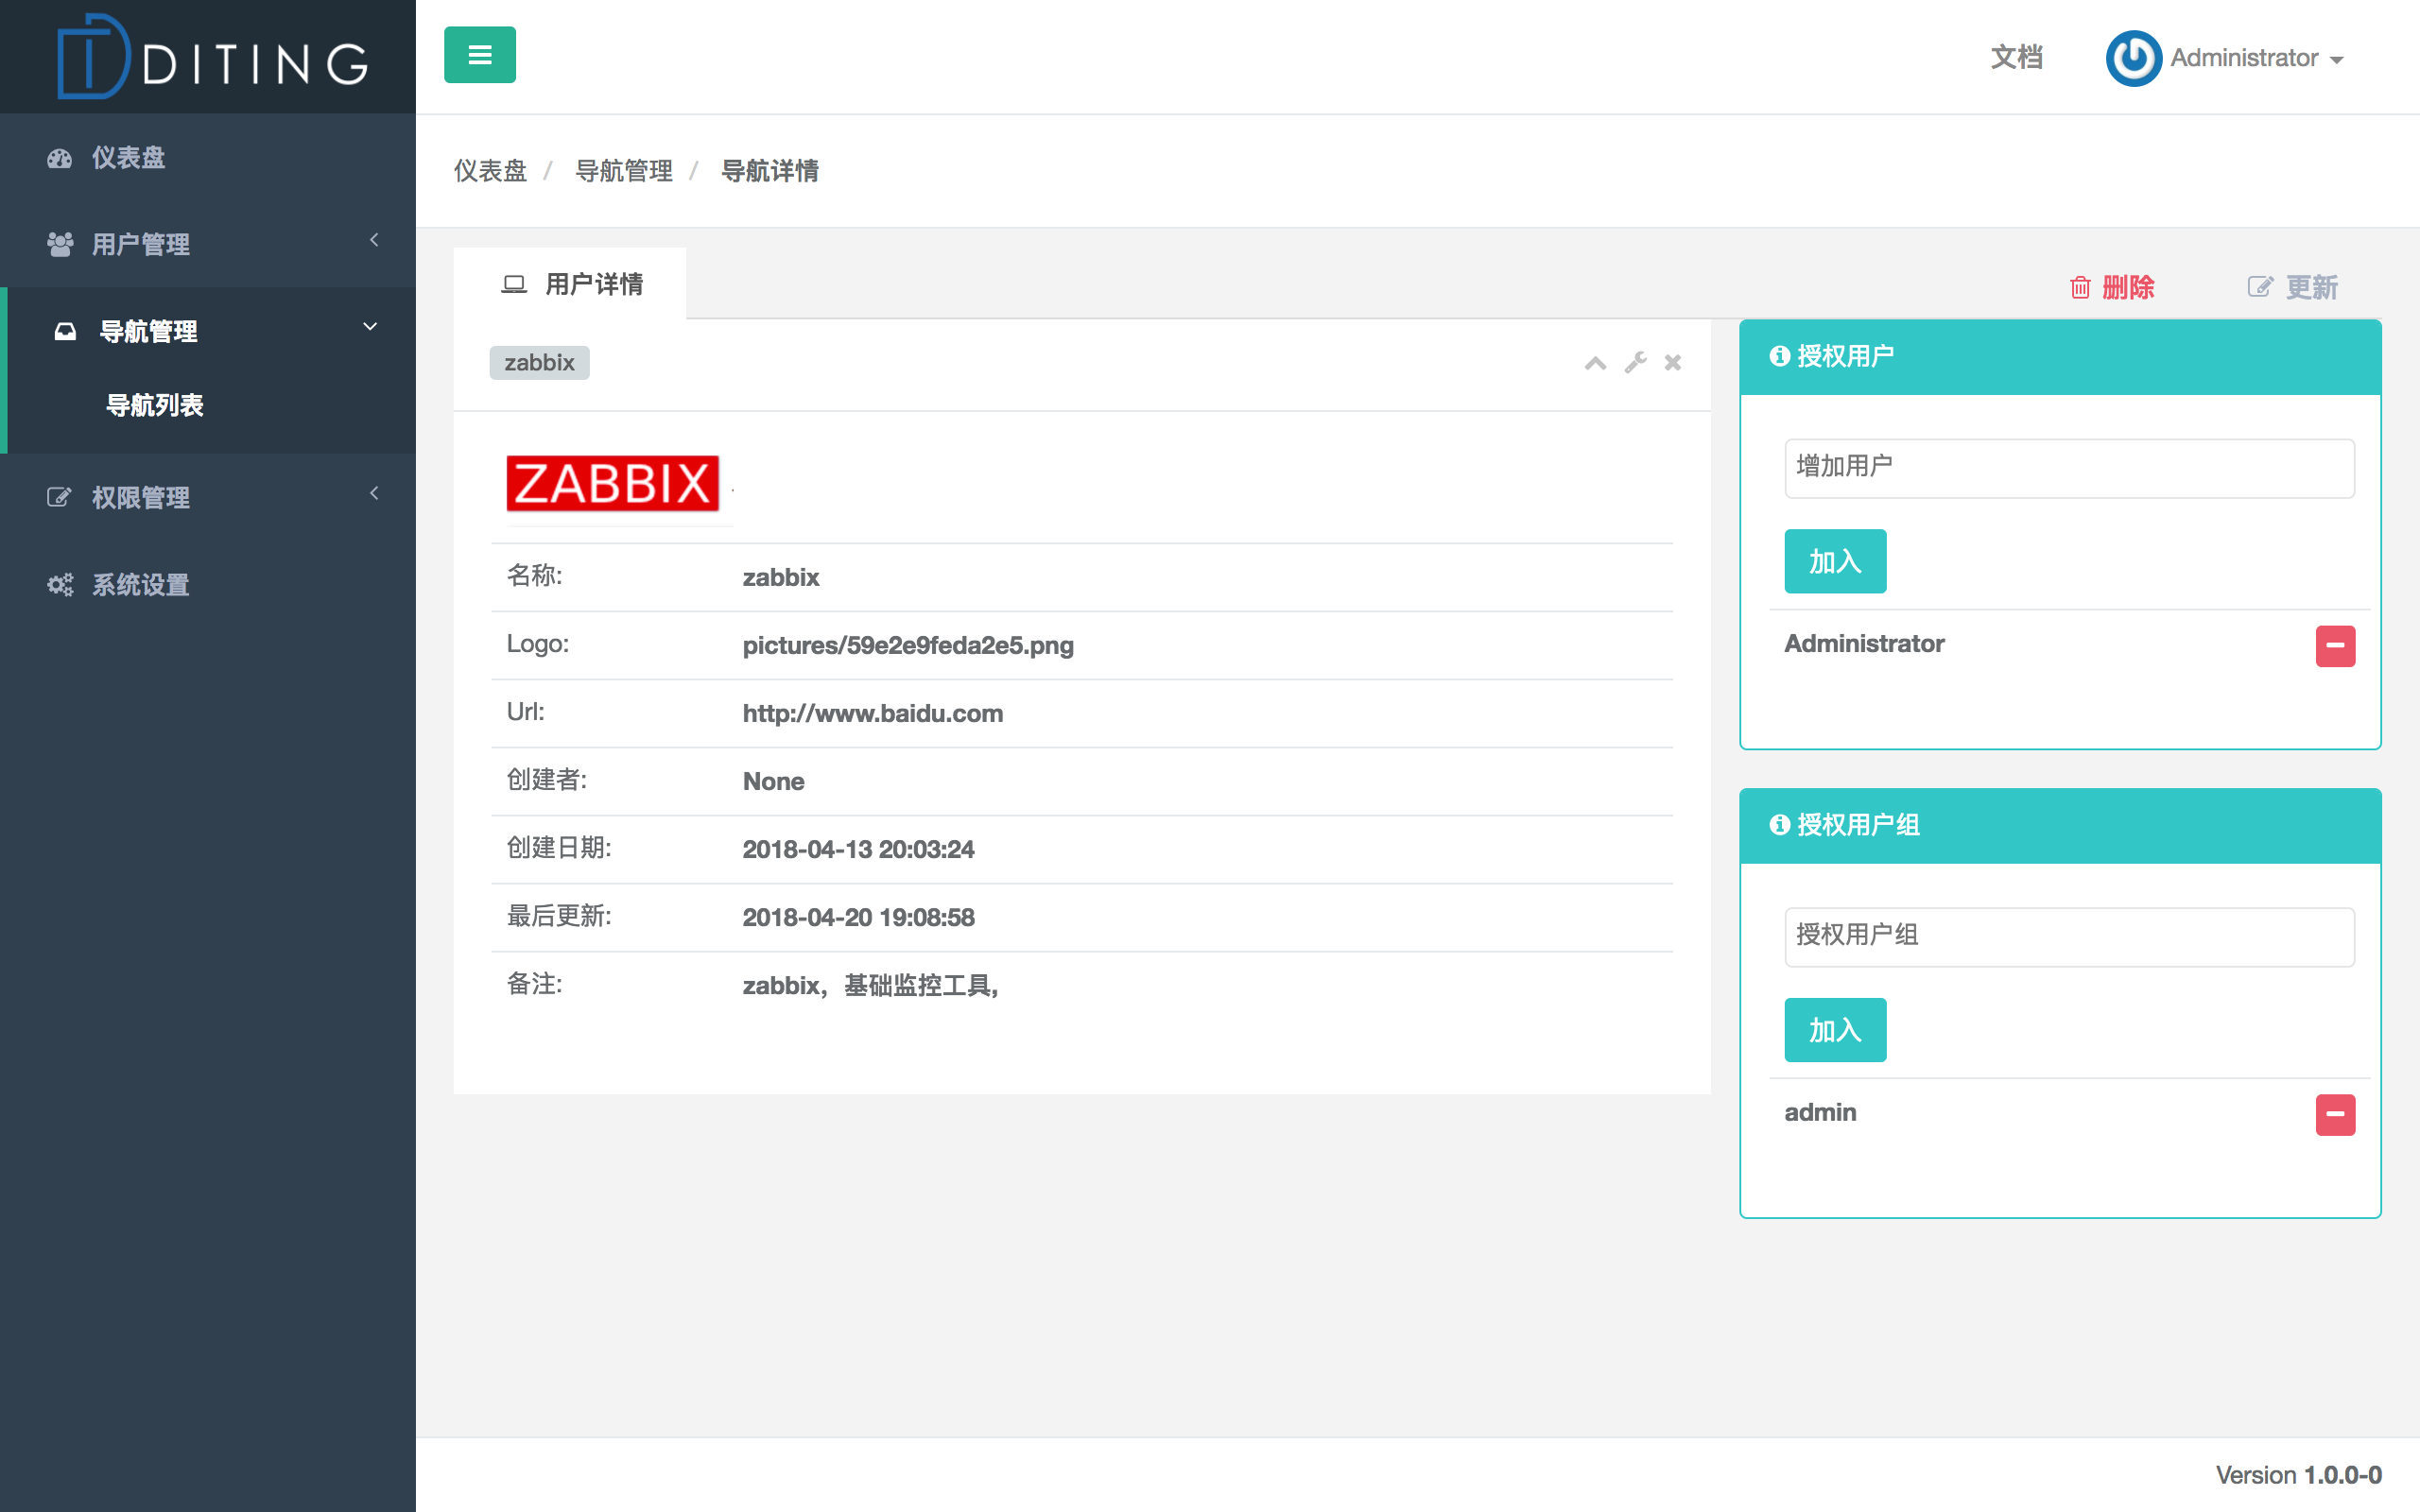Collapse zabbix panel with up chevron
The width and height of the screenshot is (2420, 1512).
tap(1595, 363)
